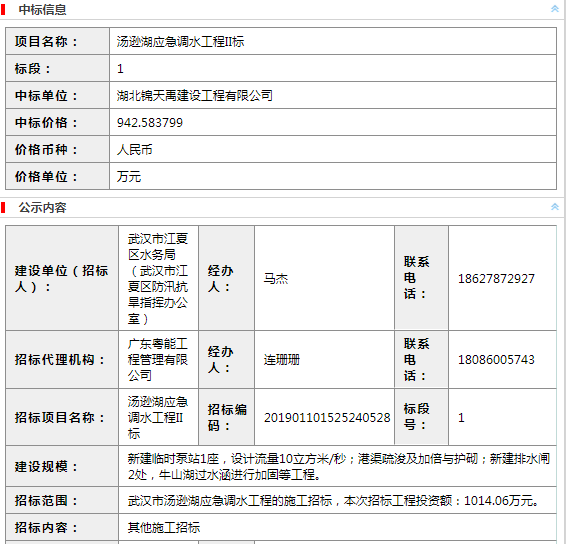Click handler name 马杰
The image size is (568, 544).
coord(276,279)
